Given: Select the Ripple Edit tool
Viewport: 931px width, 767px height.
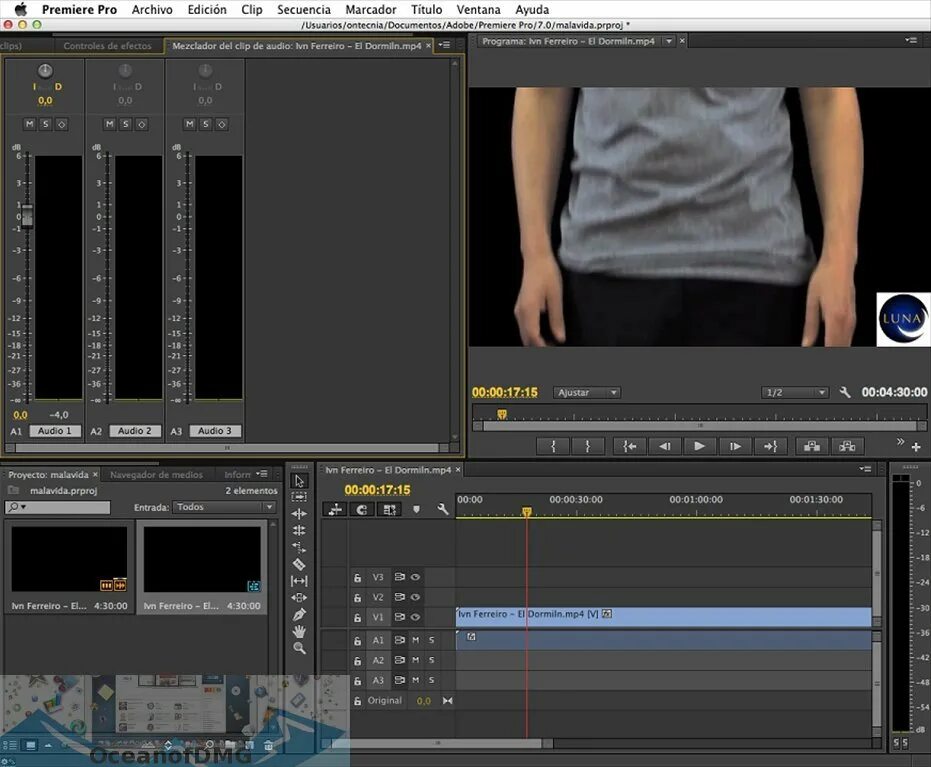Looking at the screenshot, I should pos(299,514).
